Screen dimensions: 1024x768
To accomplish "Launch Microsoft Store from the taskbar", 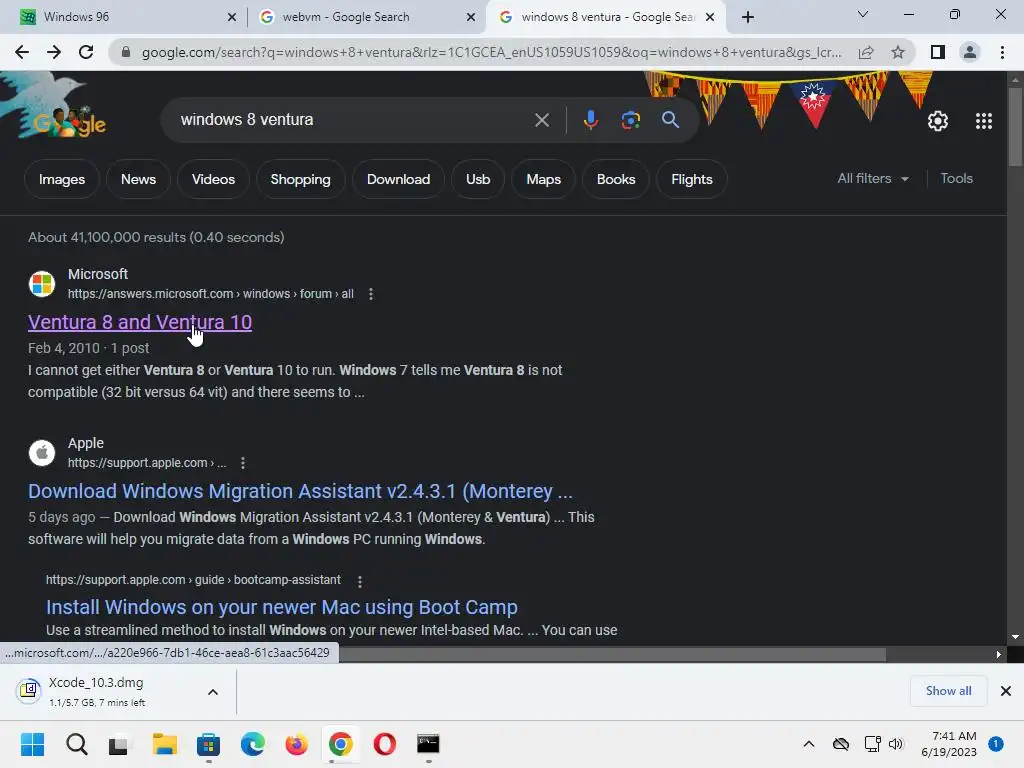I will coord(208,744).
